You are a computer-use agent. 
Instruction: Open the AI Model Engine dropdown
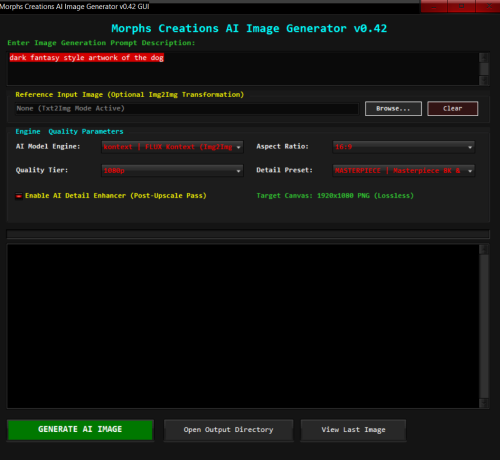tap(172, 147)
